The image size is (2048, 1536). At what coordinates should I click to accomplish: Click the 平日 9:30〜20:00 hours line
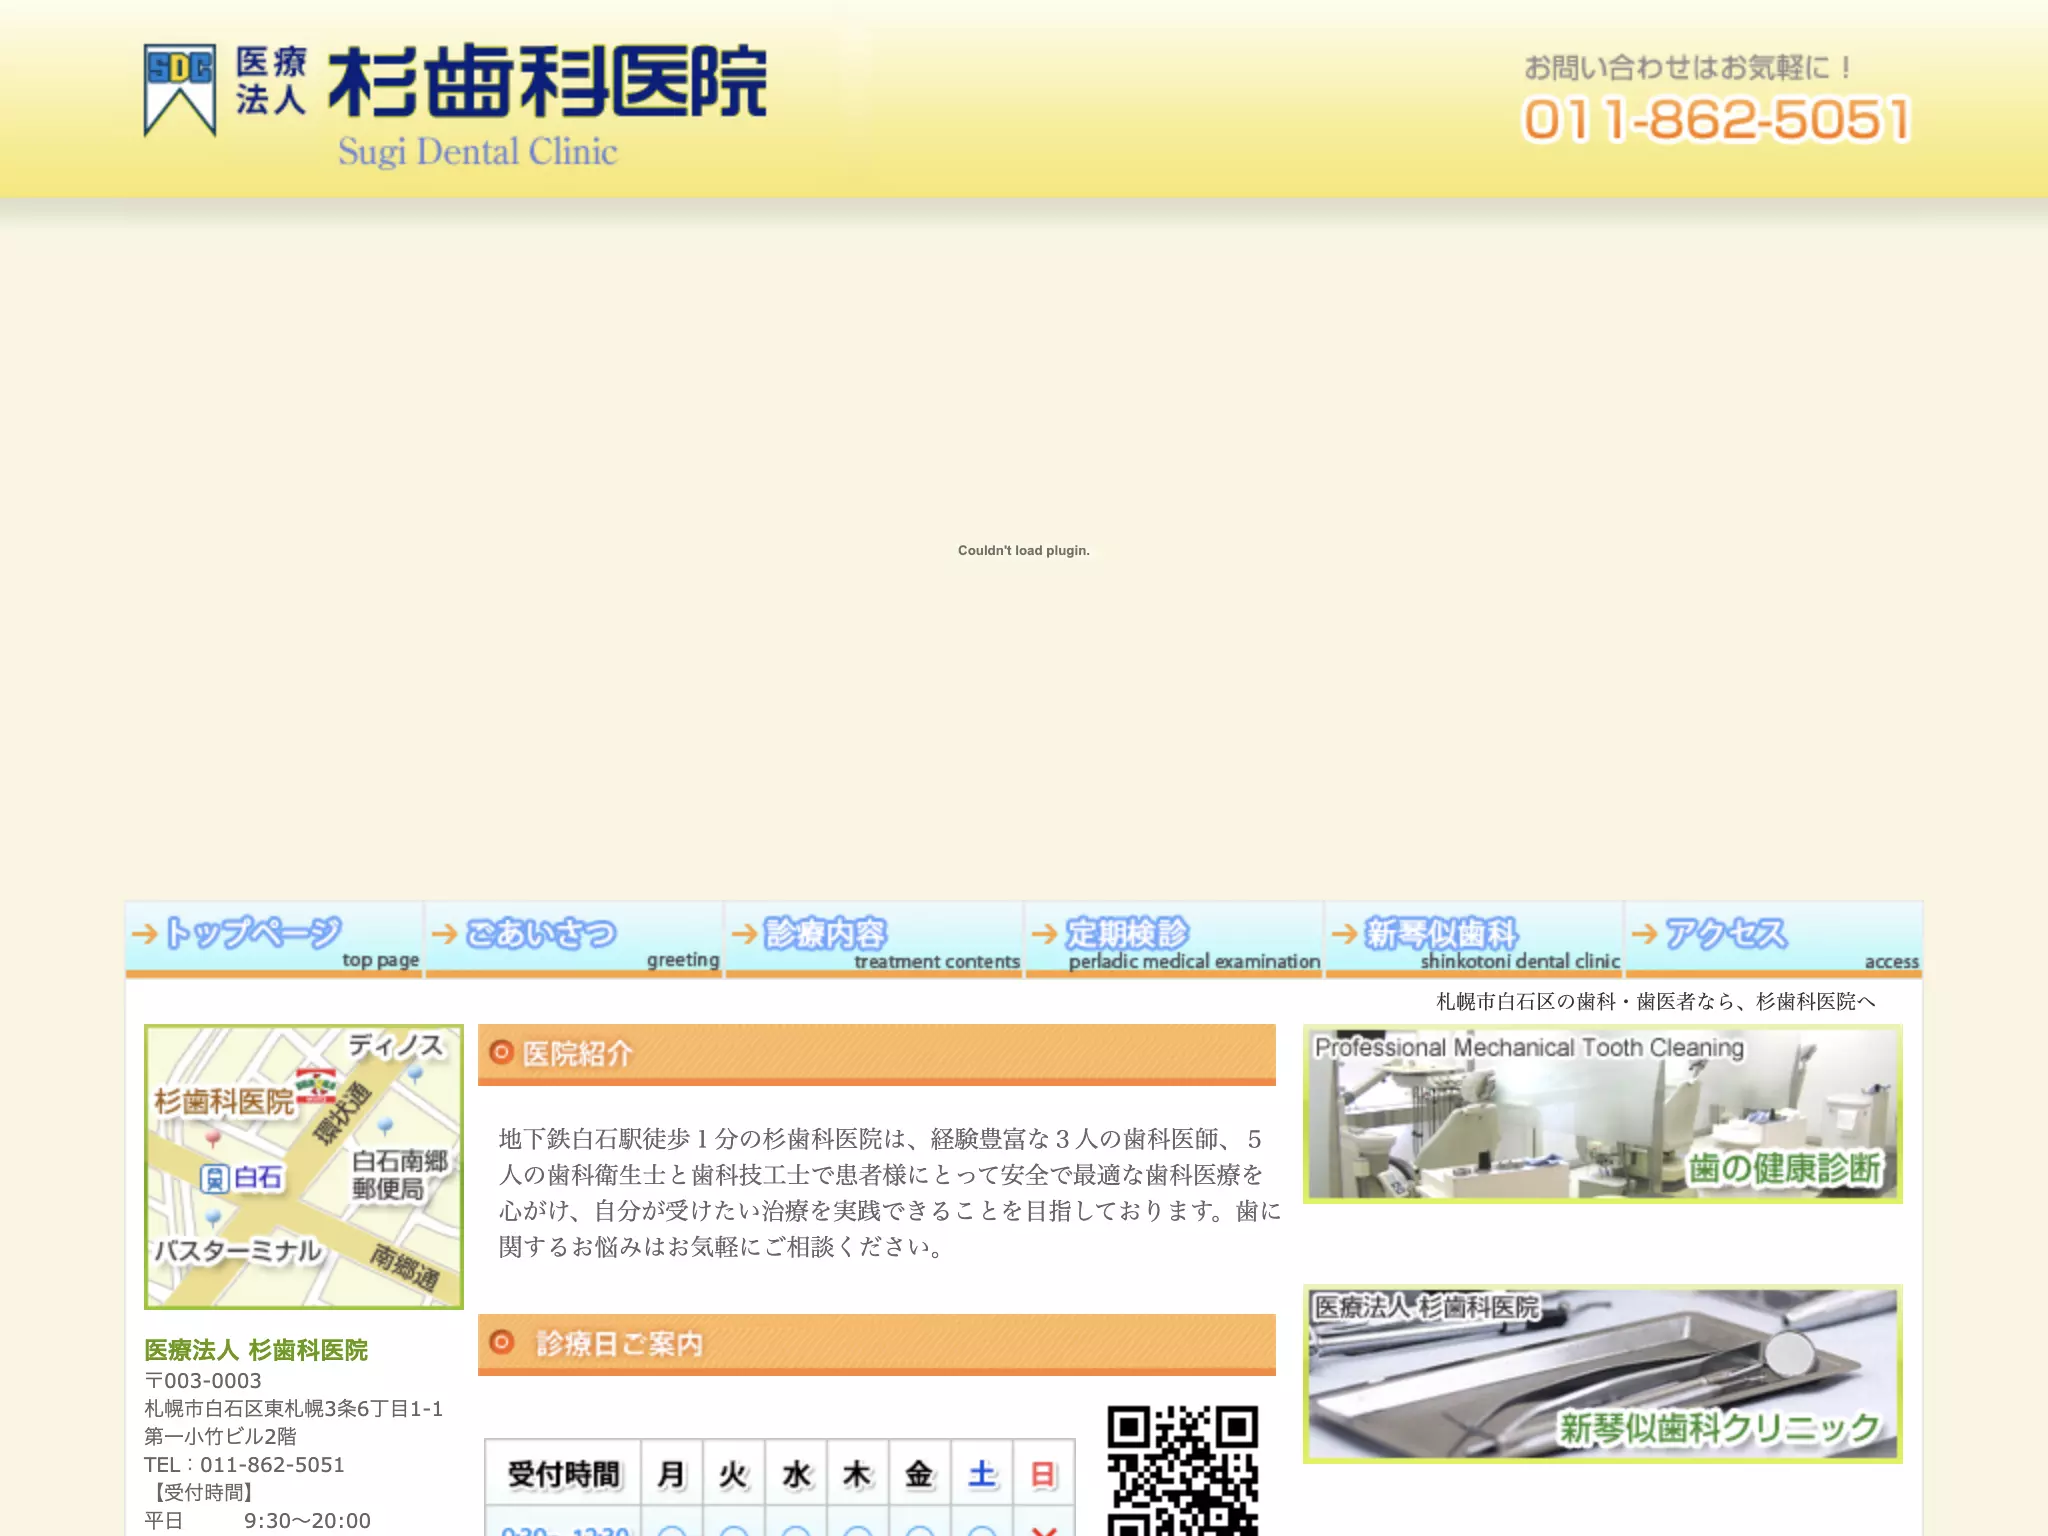257,1521
